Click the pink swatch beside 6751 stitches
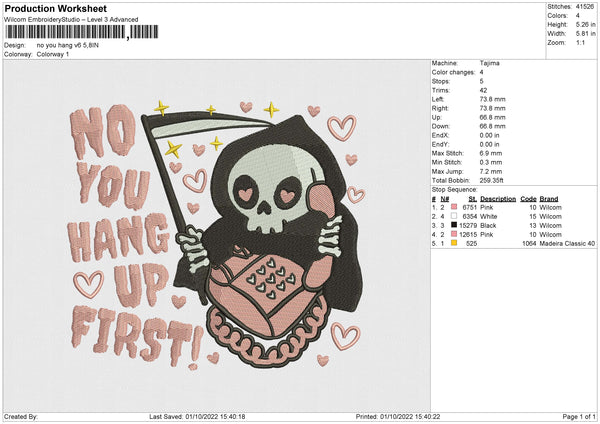The height and width of the screenshot is (424, 600). pos(454,207)
